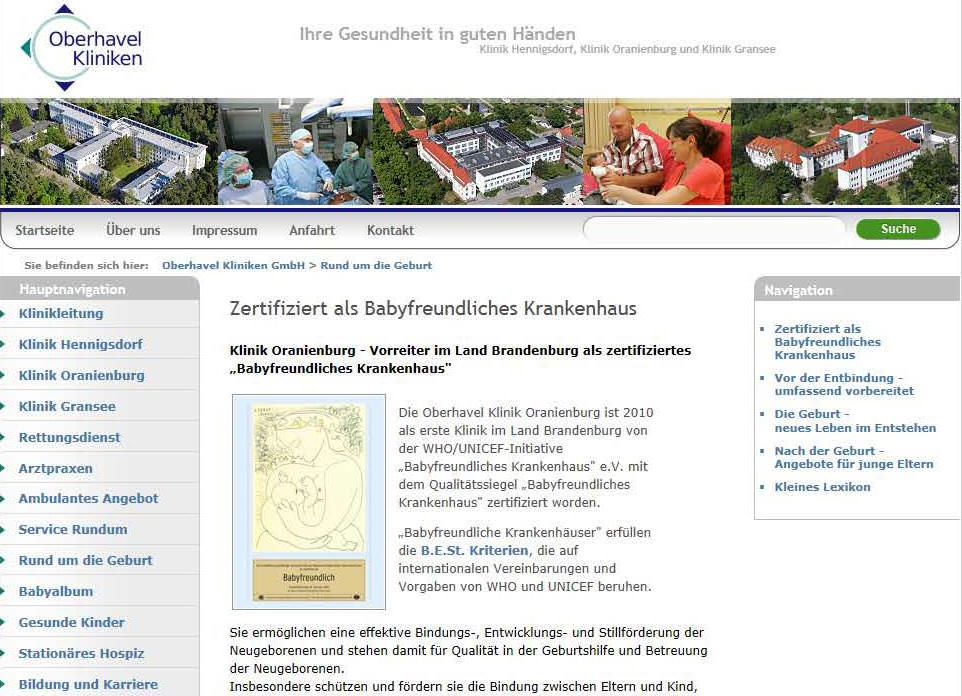Click the middle aerial clinic courtyard photo
Image resolution: width=962 pixels, height=696 pixels.
click(x=479, y=152)
